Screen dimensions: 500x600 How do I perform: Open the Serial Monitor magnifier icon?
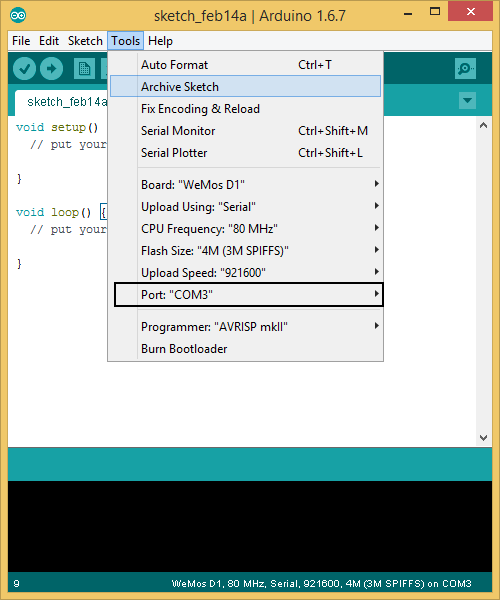(x=465, y=68)
